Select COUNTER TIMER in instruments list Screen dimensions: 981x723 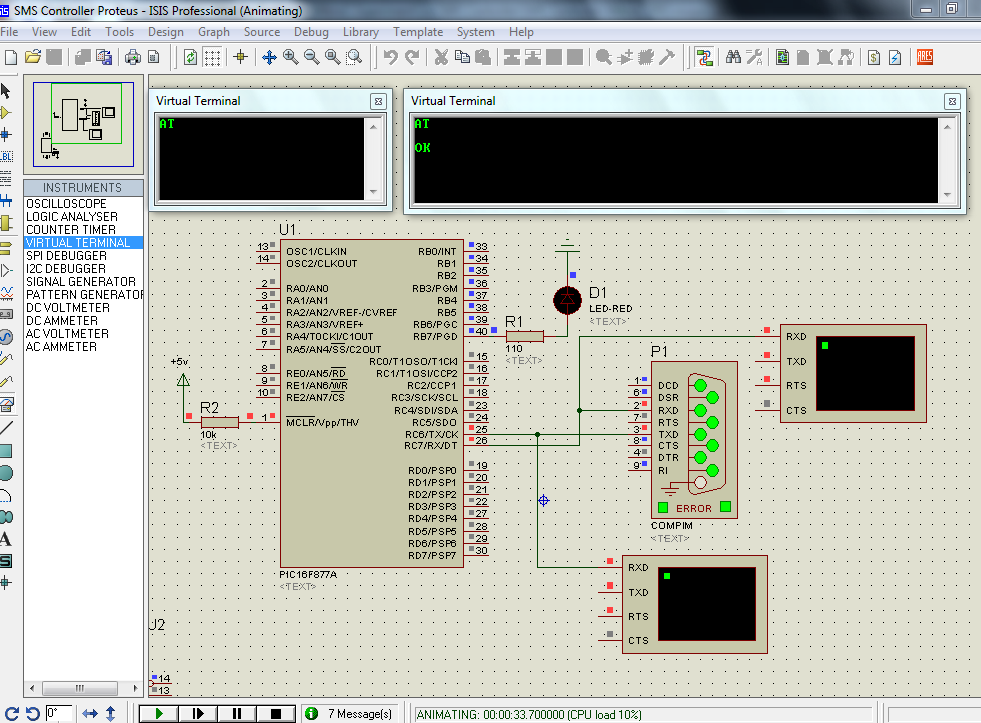coord(83,230)
